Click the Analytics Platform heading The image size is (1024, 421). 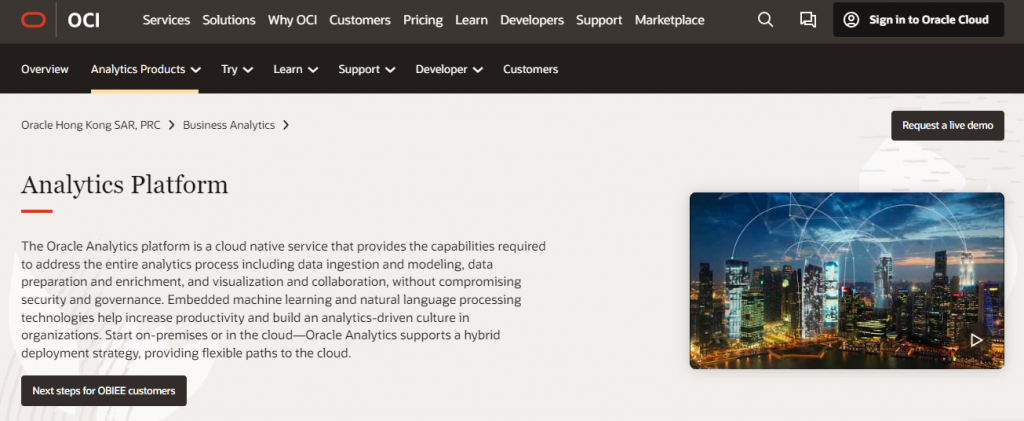[125, 185]
